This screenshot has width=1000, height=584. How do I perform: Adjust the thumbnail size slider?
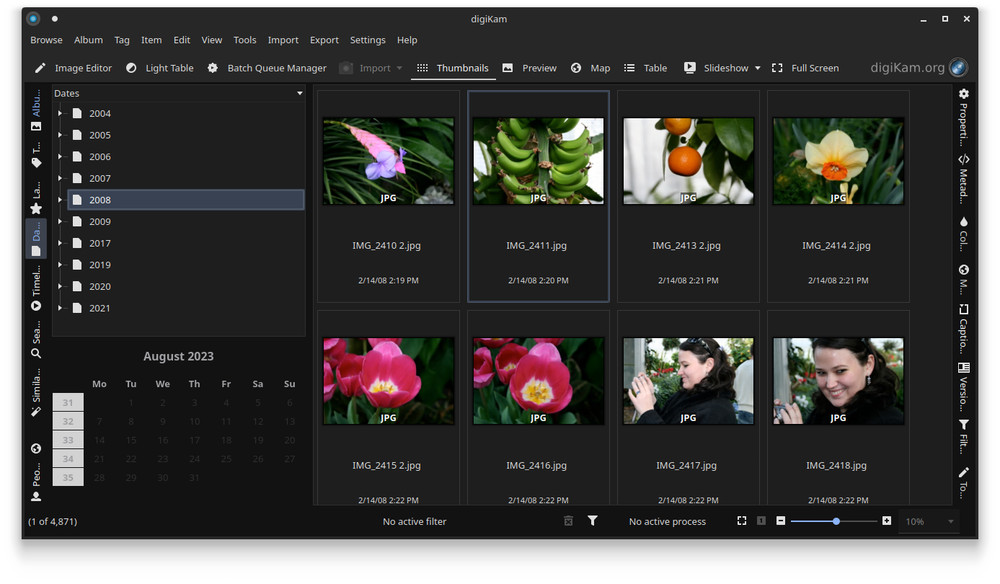point(836,521)
